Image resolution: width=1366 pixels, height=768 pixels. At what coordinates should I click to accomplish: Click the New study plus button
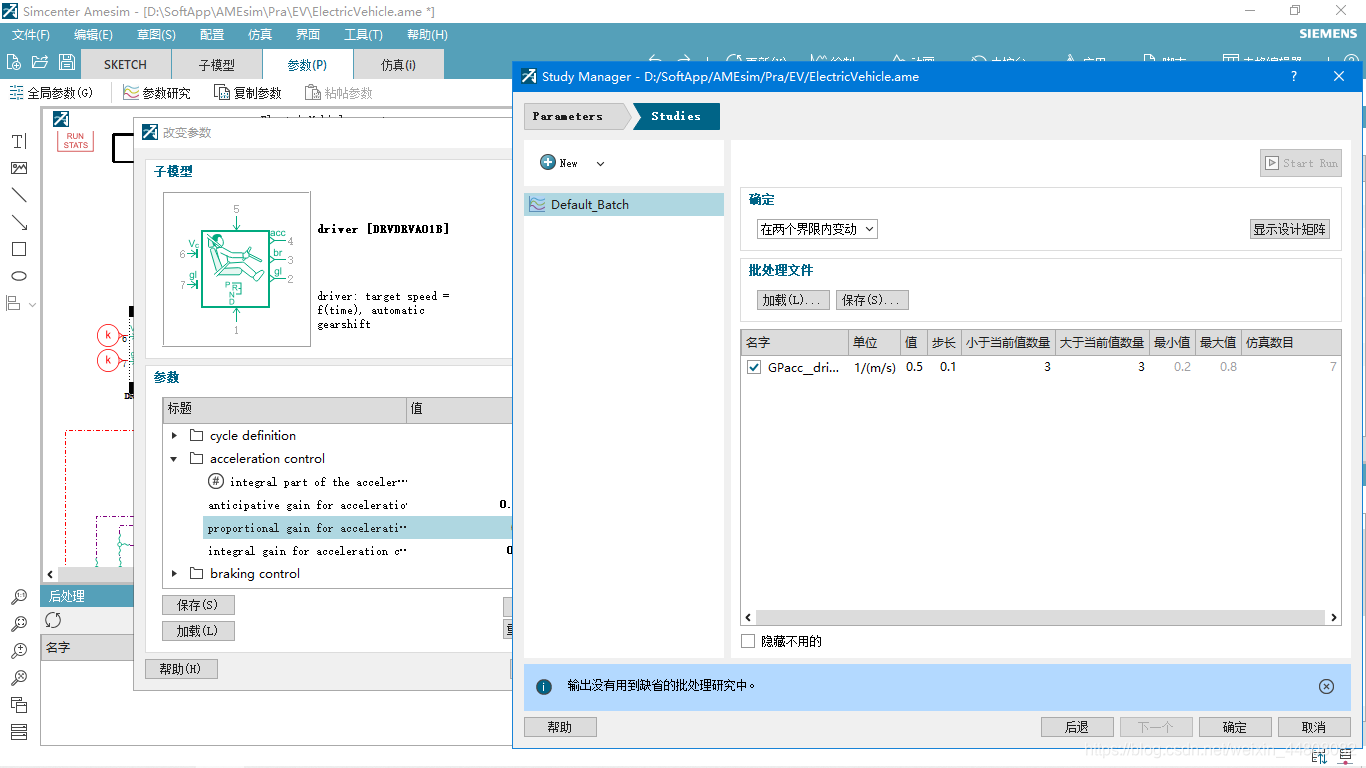559,163
